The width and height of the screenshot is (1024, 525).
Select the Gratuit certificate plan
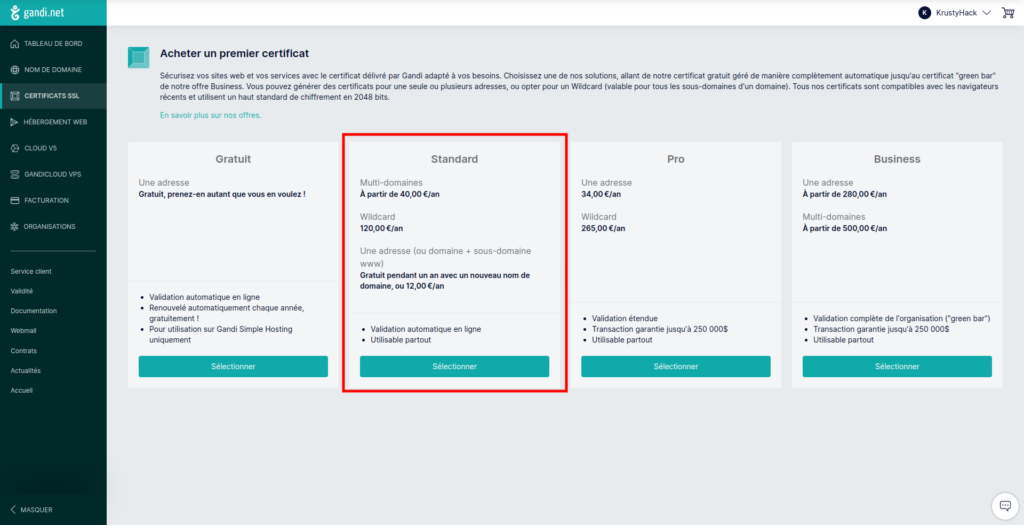pos(233,366)
